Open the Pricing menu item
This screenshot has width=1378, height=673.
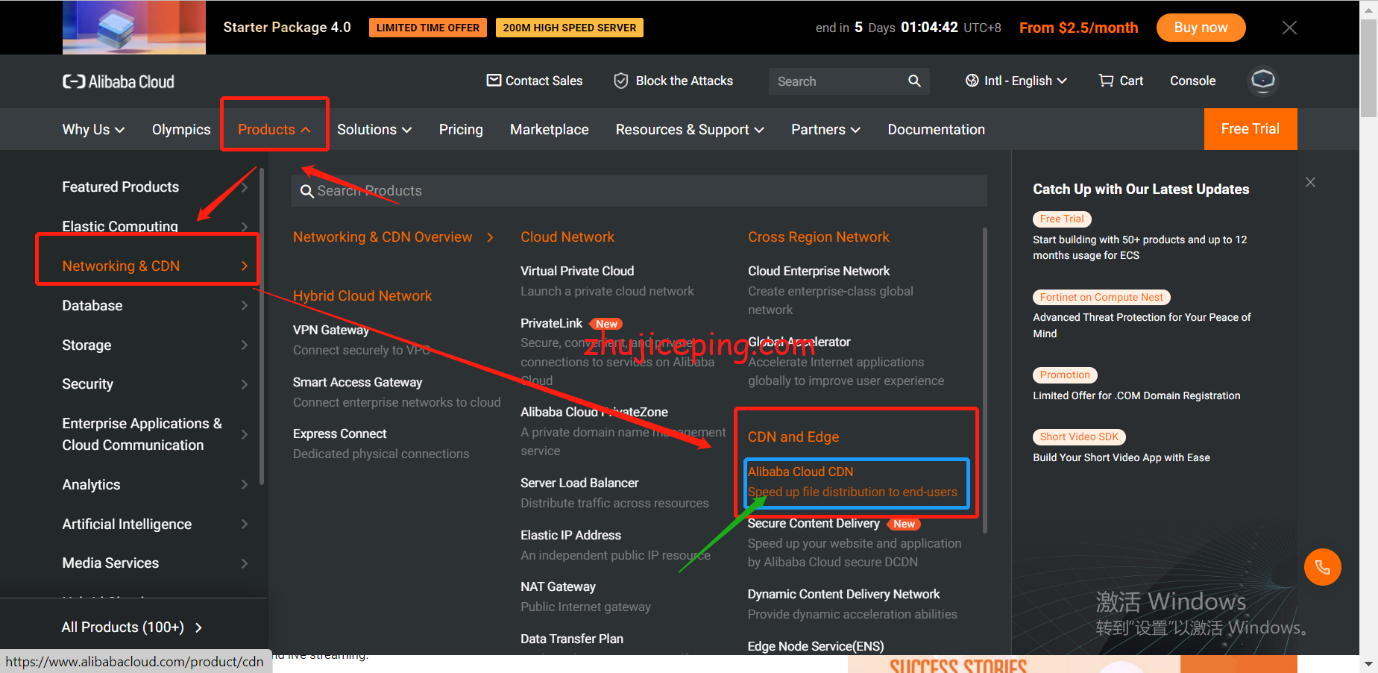pyautogui.click(x=461, y=129)
